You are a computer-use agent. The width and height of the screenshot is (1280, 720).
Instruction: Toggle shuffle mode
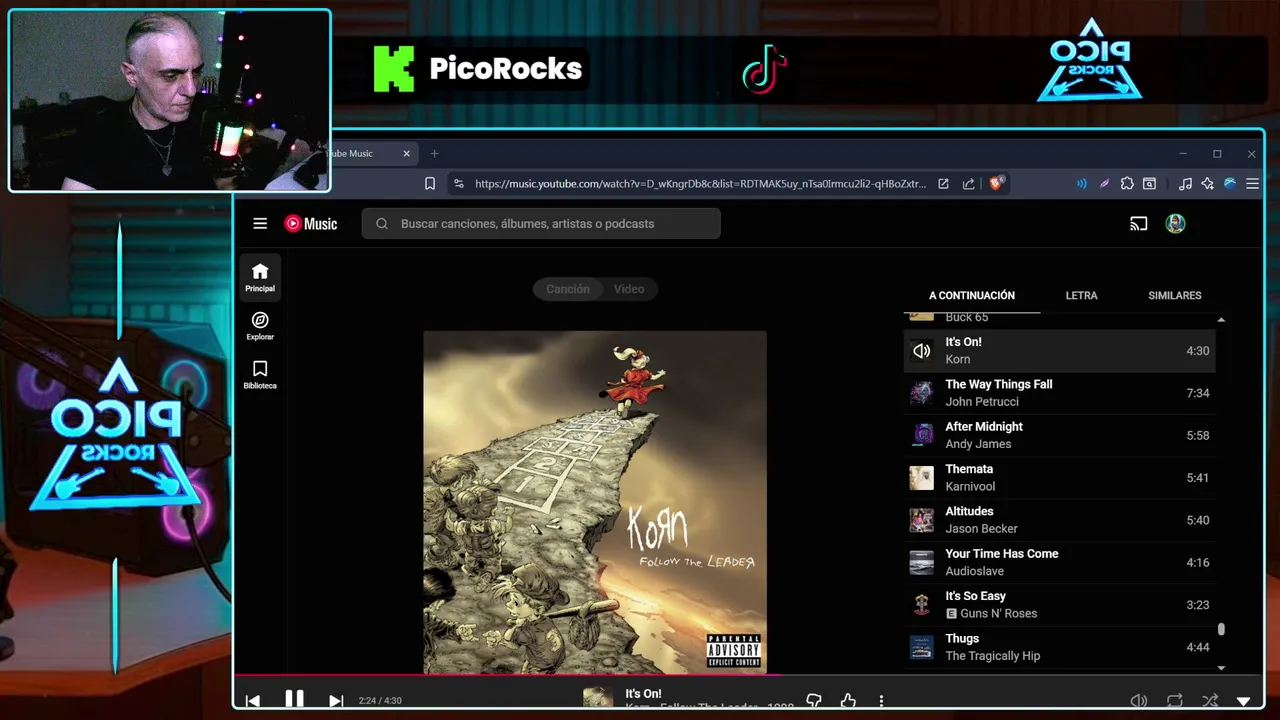click(x=1210, y=701)
